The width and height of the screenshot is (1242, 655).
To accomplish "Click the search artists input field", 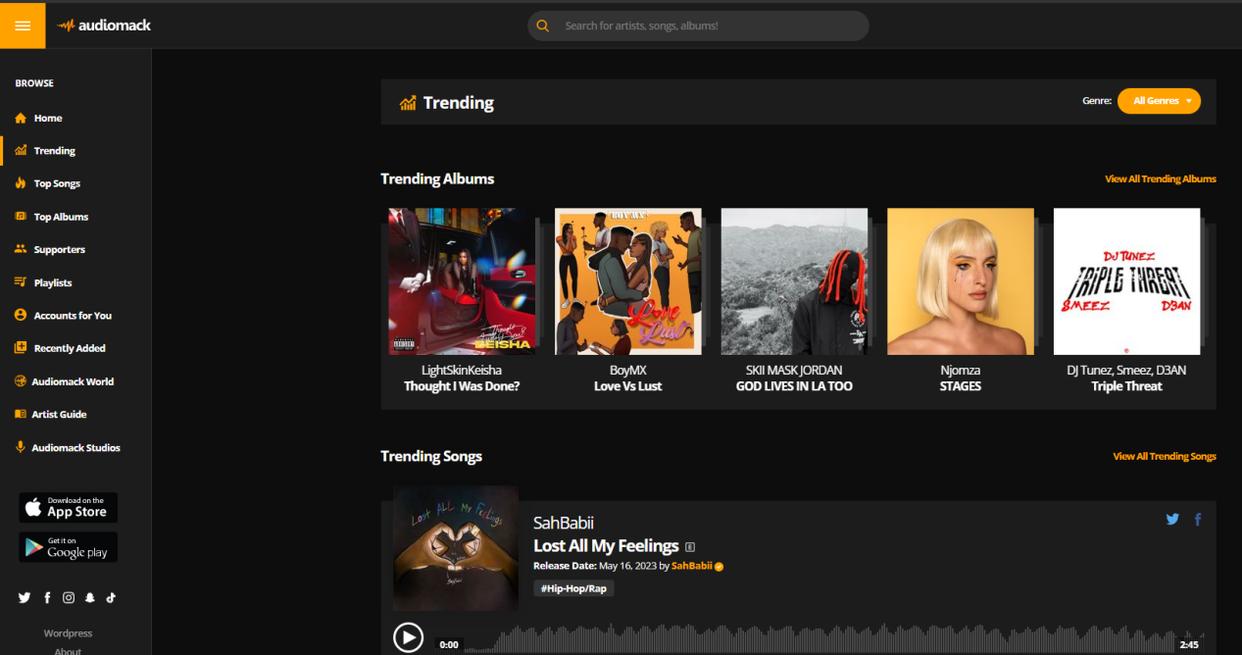I will [x=710, y=26].
